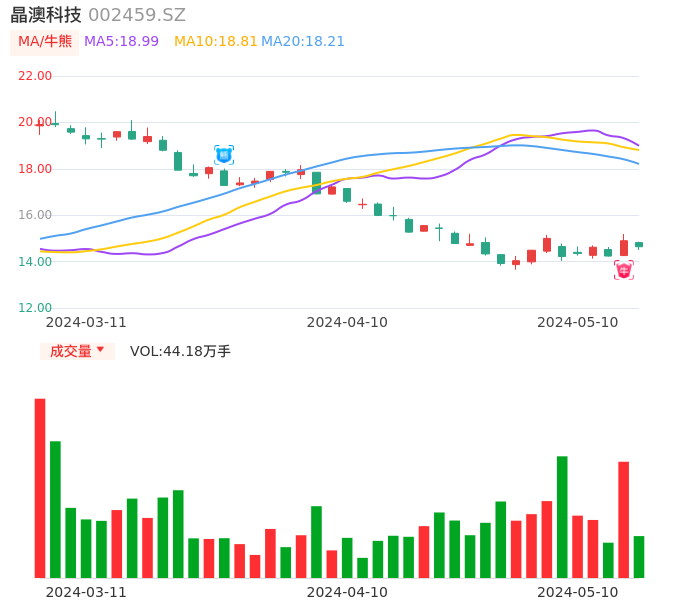Click 2024-03-11 date under price chart
The height and width of the screenshot is (606, 686).
(x=86, y=322)
